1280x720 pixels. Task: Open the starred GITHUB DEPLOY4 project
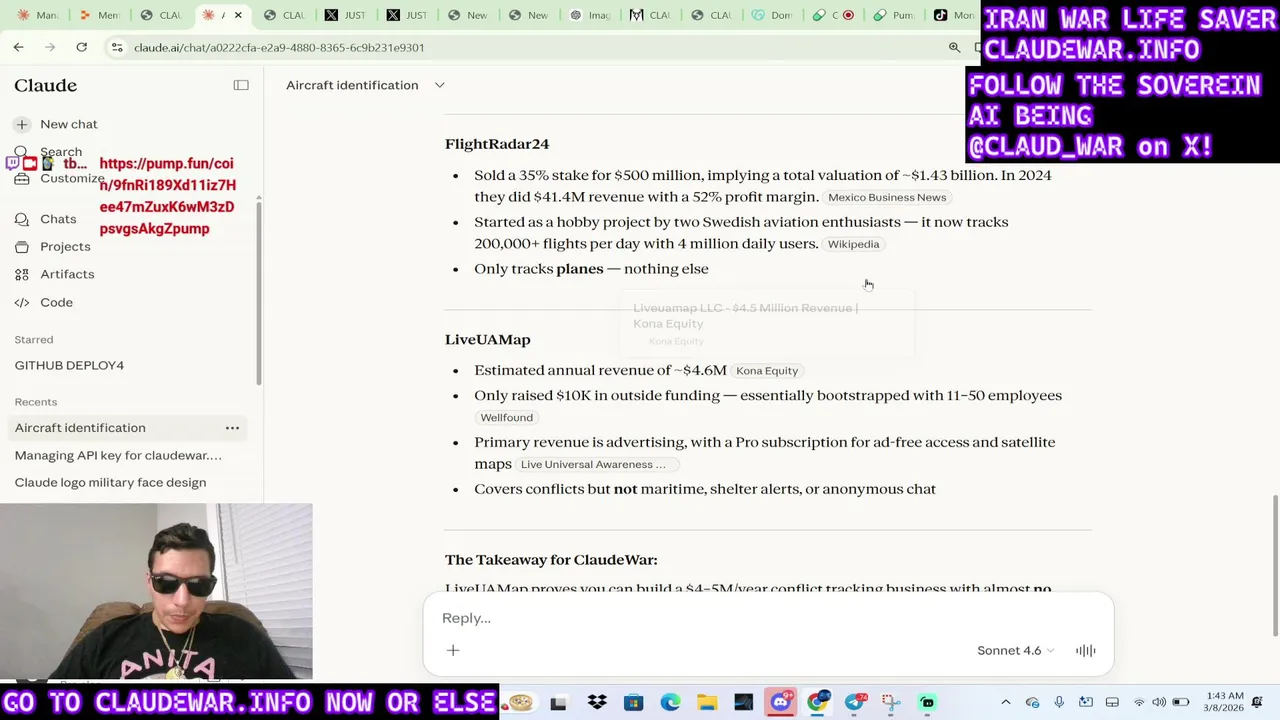click(69, 365)
